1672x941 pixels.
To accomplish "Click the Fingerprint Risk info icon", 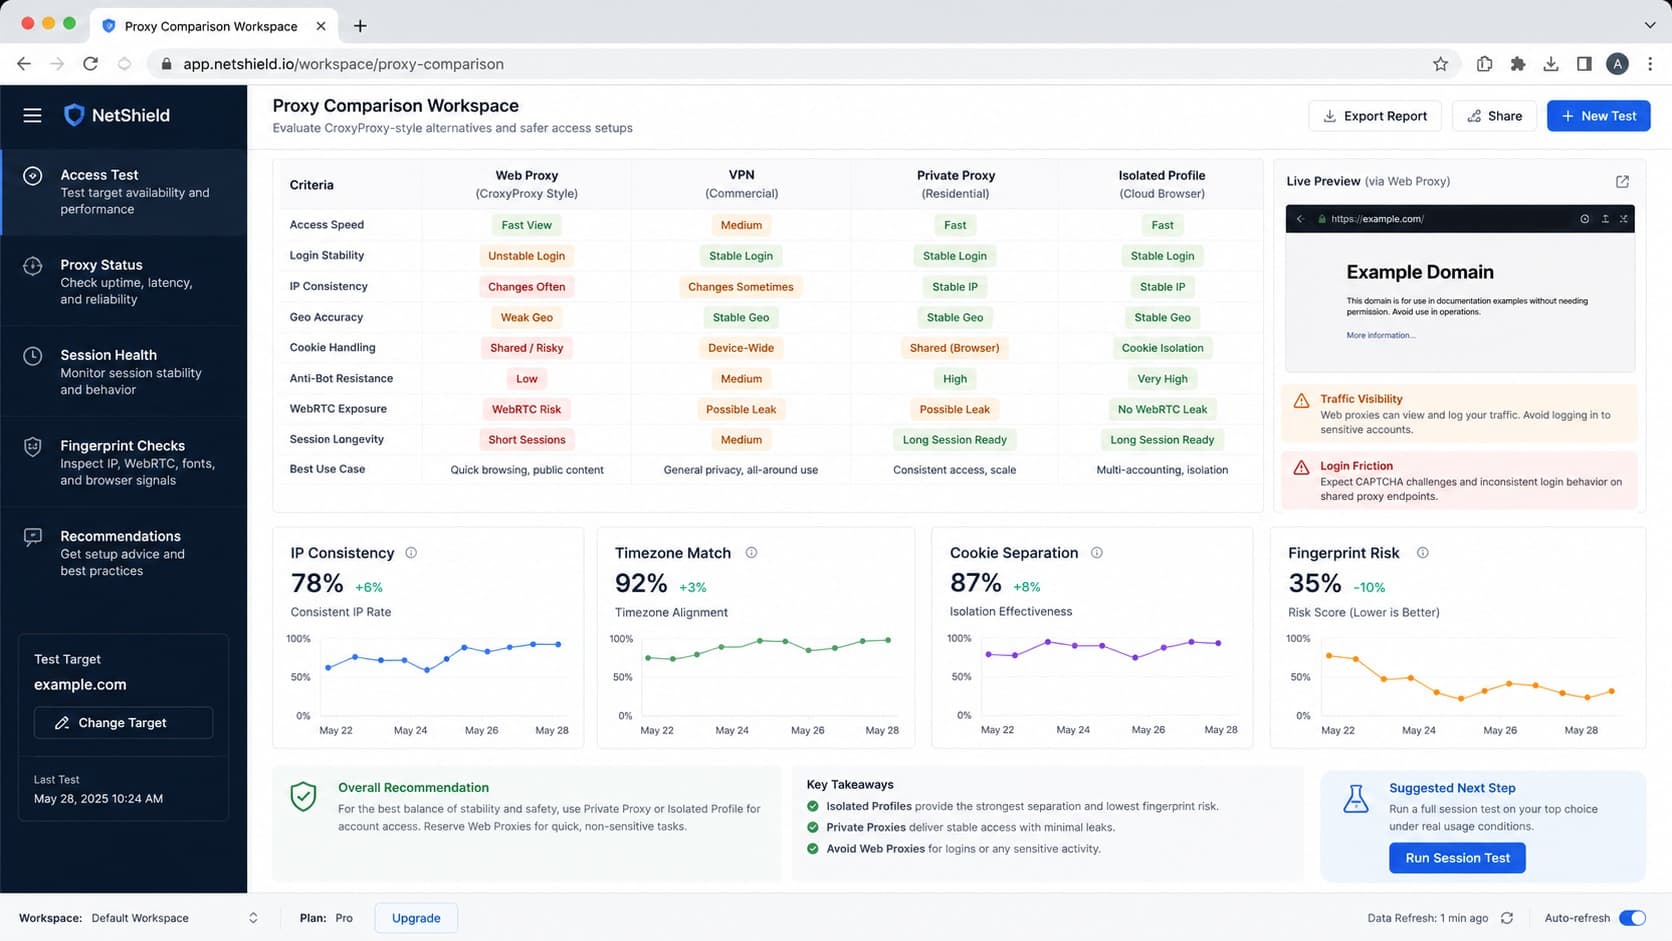I will coord(1422,553).
